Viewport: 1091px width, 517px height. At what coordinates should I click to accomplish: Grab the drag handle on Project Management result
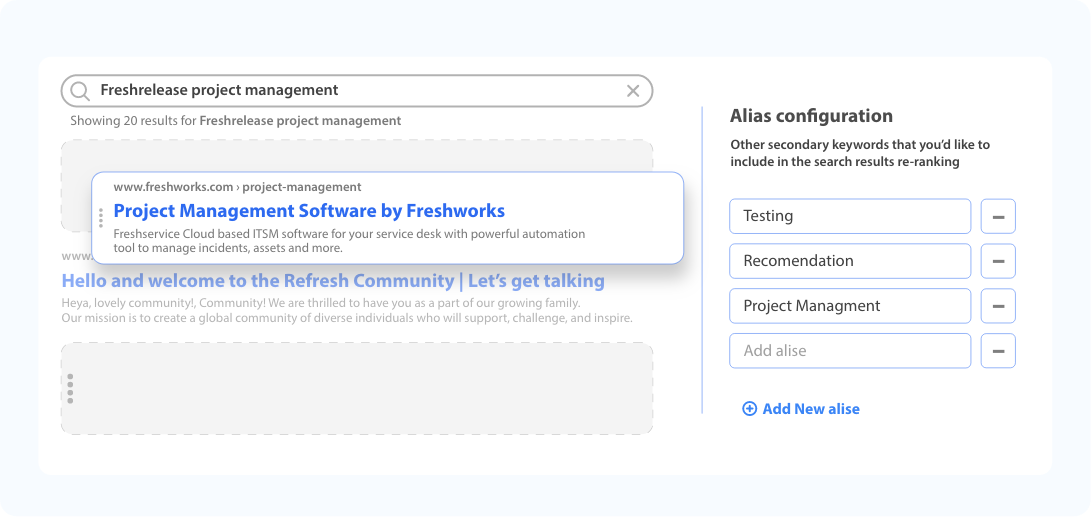[x=101, y=218]
